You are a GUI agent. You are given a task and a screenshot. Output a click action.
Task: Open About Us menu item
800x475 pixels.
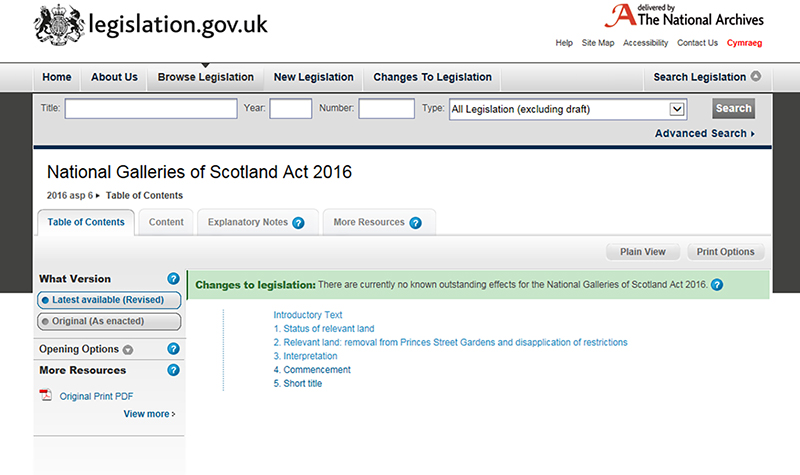pyautogui.click(x=114, y=77)
